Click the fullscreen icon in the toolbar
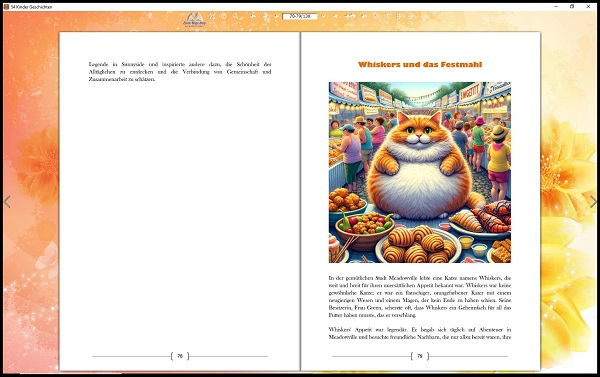The height and width of the screenshot is (377, 600). [212, 16]
